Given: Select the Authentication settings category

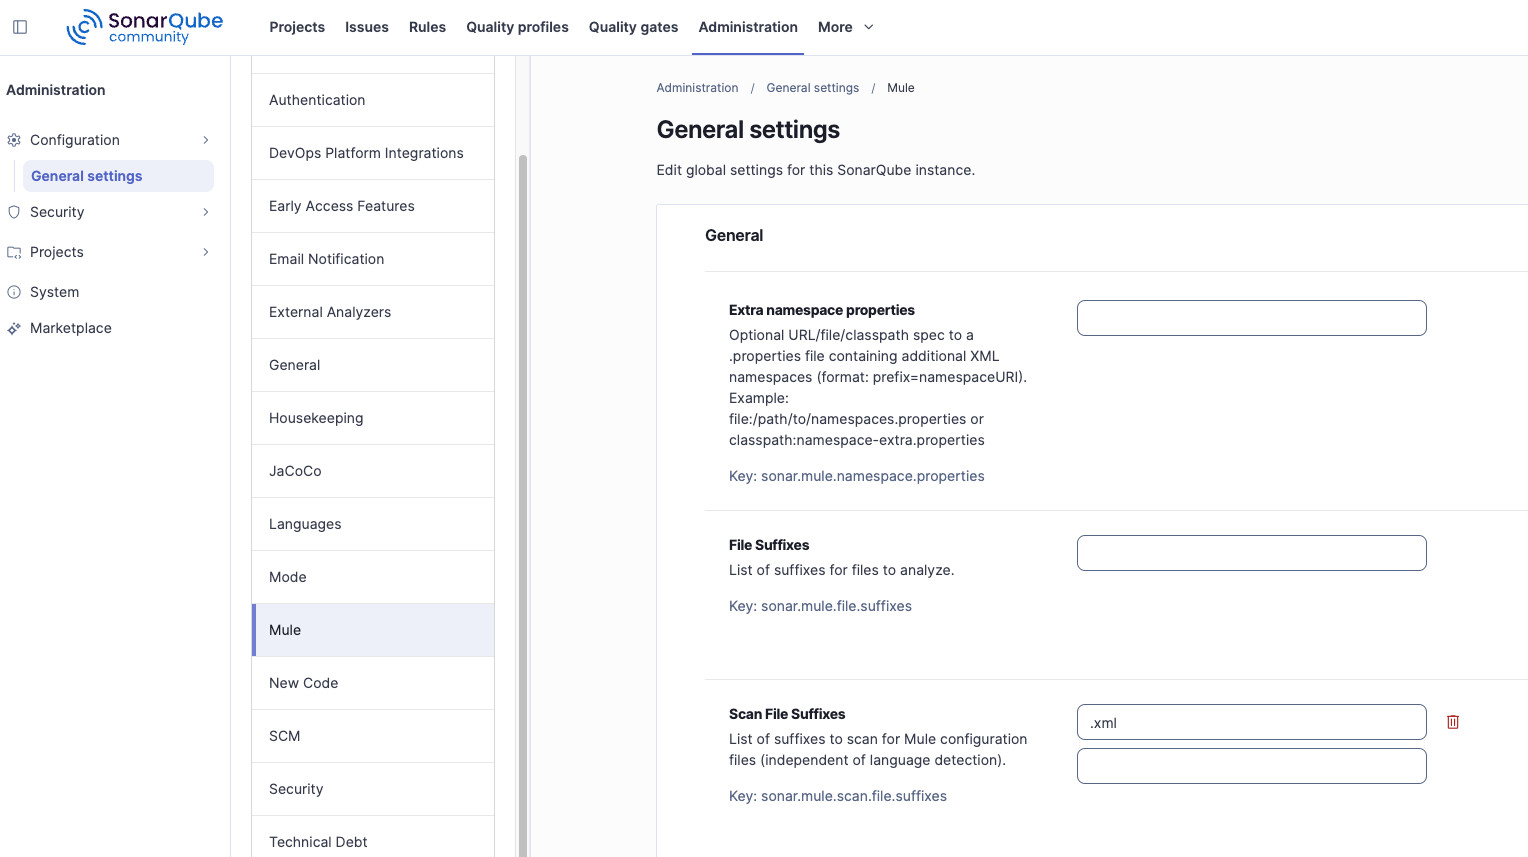Looking at the screenshot, I should coord(373,100).
